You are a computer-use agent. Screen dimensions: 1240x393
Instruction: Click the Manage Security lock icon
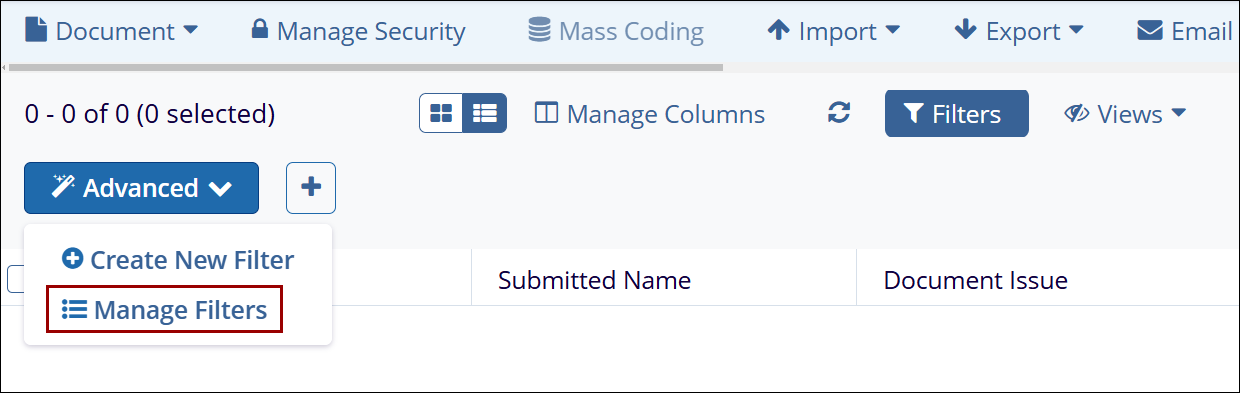[259, 31]
